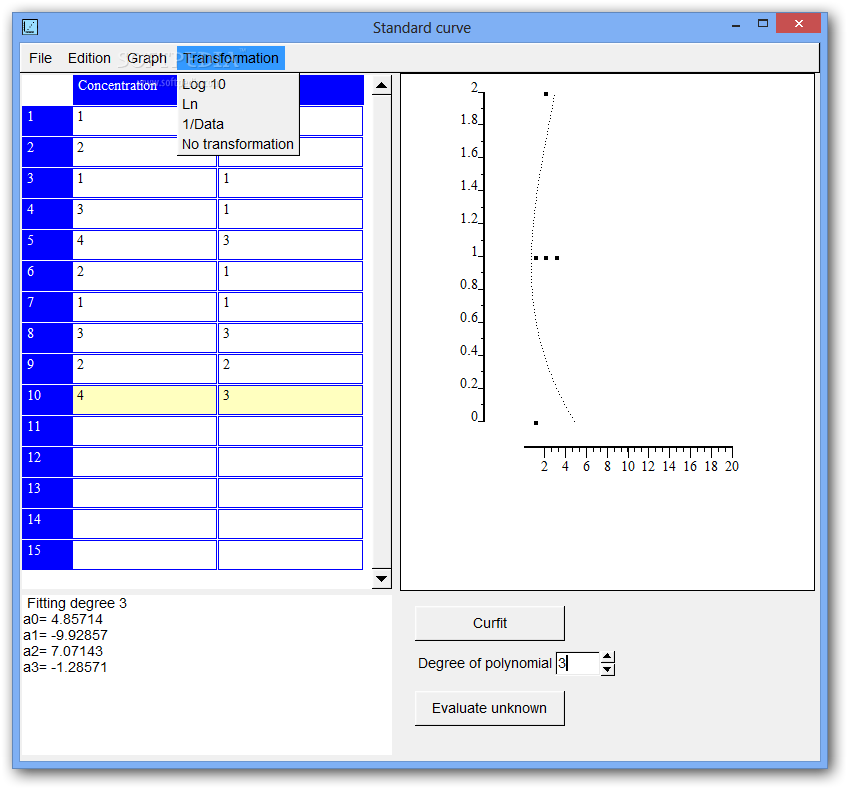Select row 1 header

click(x=47, y=121)
